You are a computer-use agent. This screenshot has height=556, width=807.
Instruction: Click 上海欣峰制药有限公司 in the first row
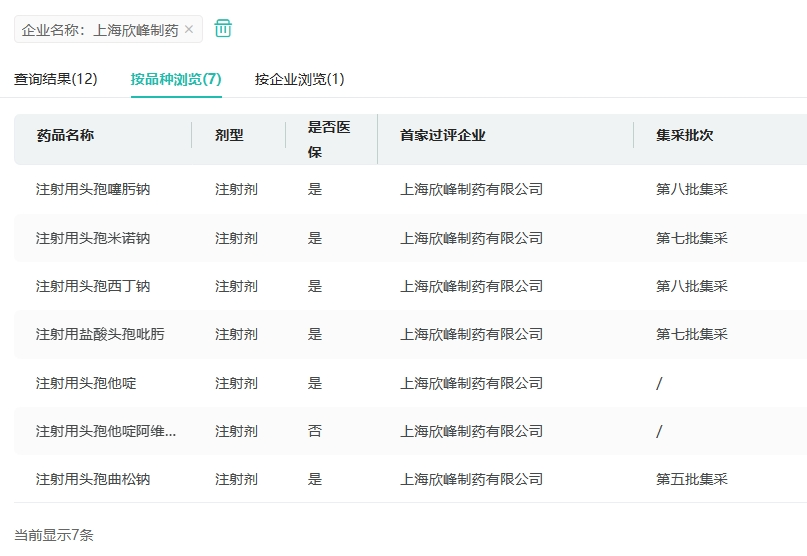471,189
